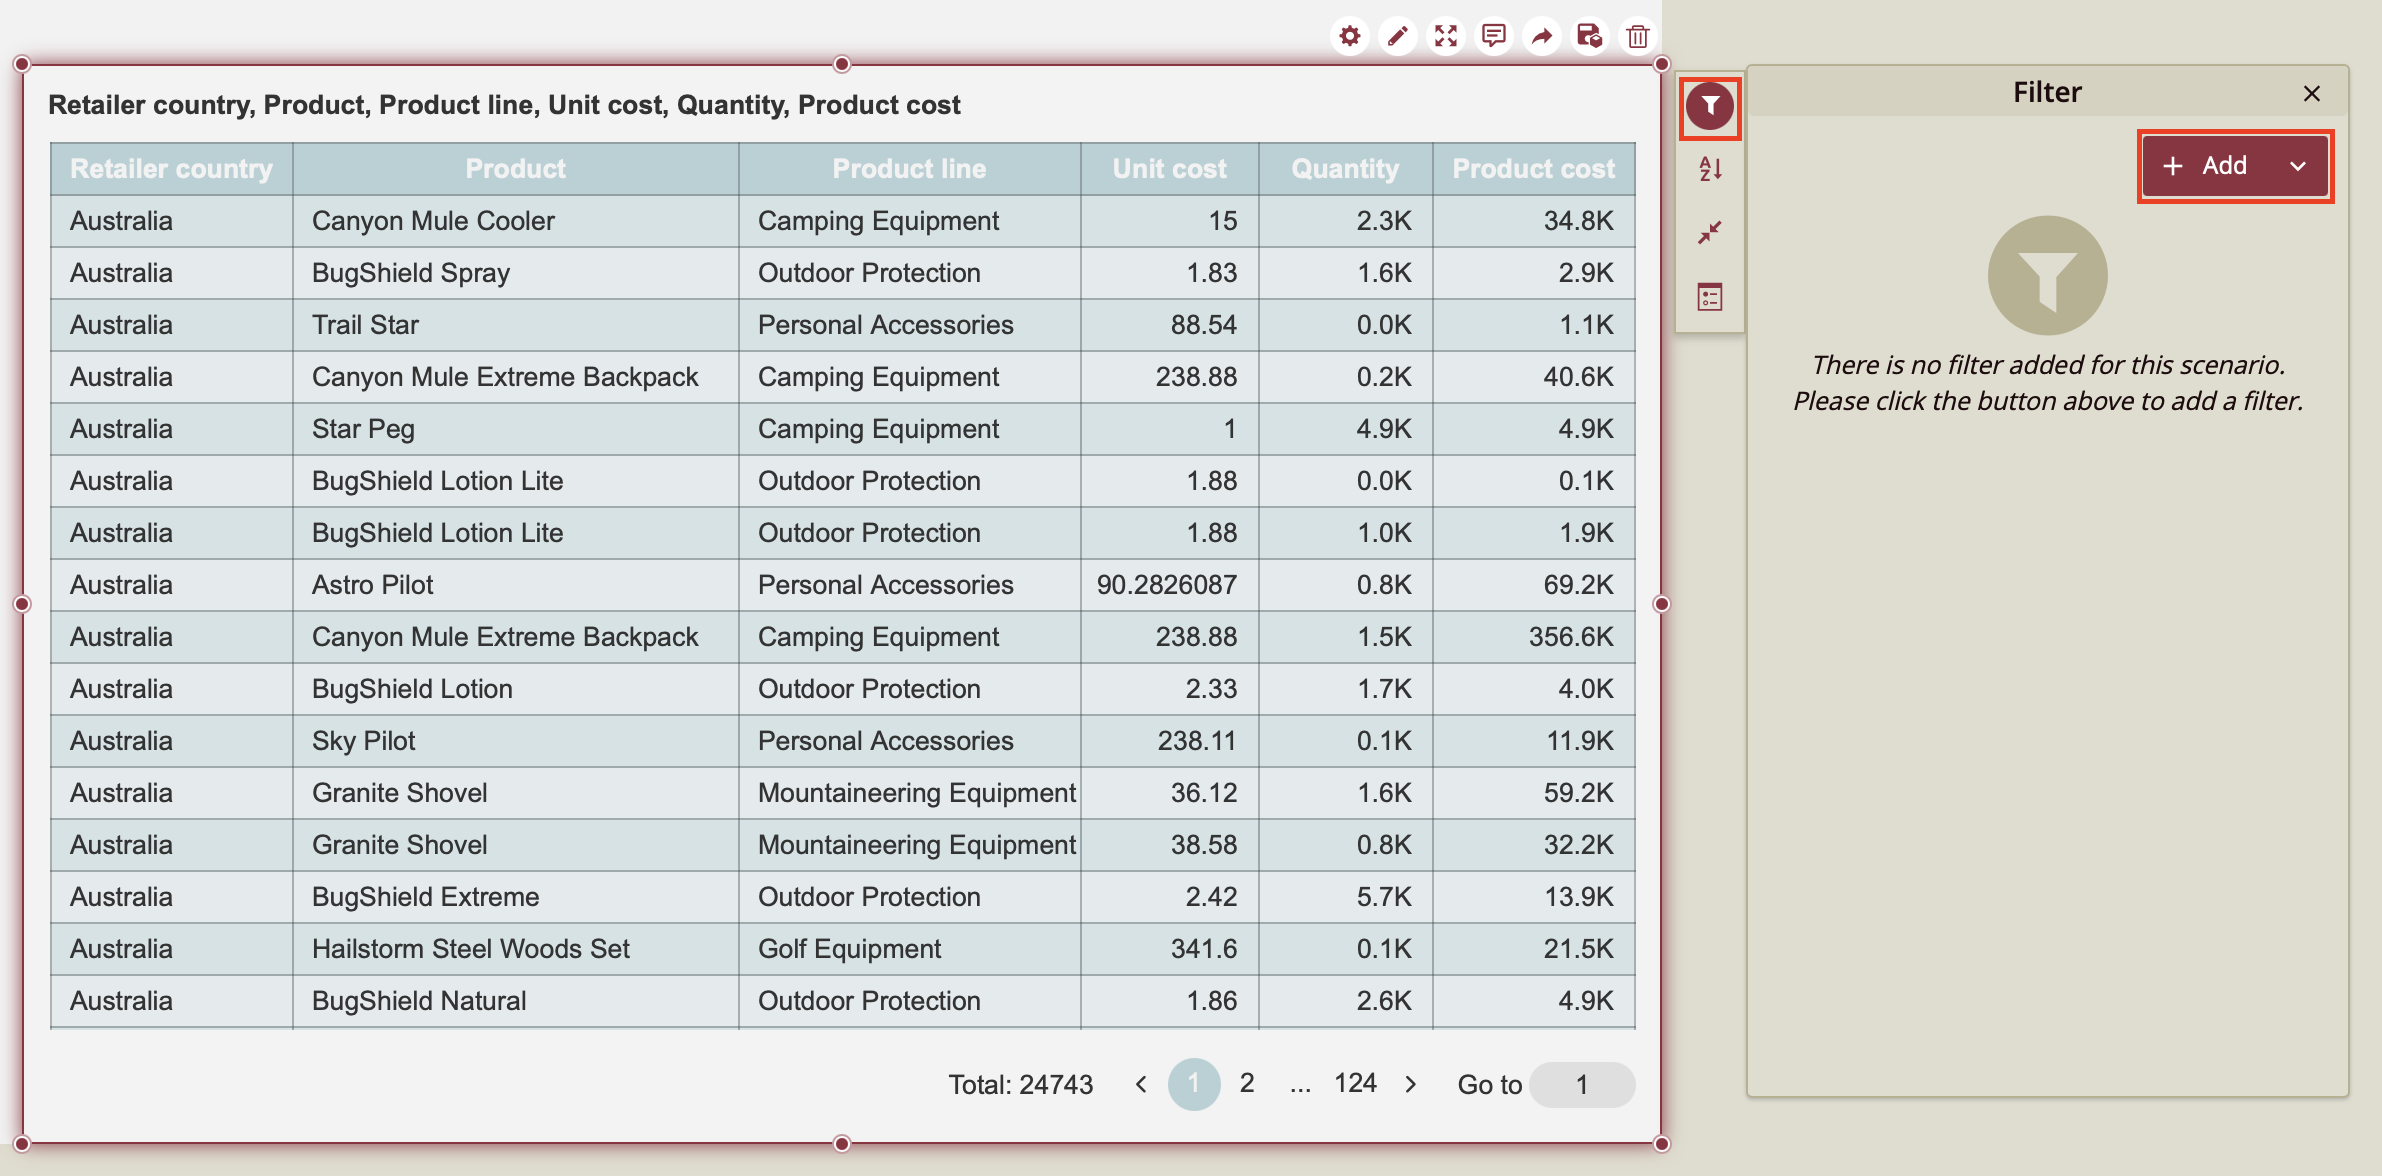Toggle the filter funnel icon in the sidebar

point(1709,106)
